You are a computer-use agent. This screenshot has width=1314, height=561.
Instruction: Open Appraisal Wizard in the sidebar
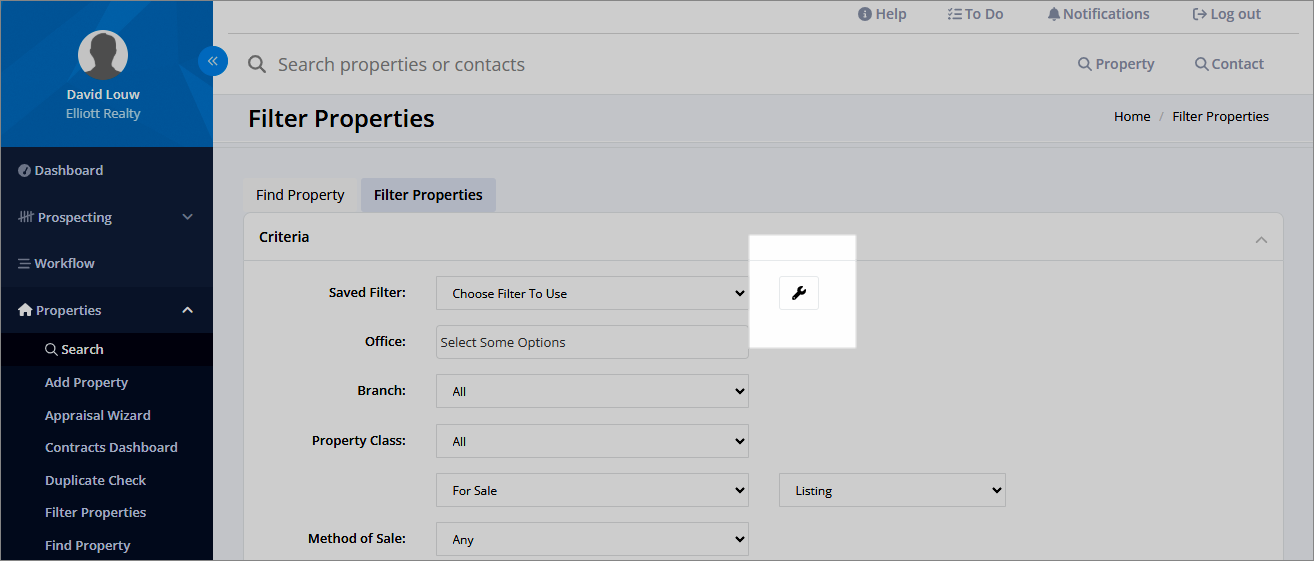point(98,415)
